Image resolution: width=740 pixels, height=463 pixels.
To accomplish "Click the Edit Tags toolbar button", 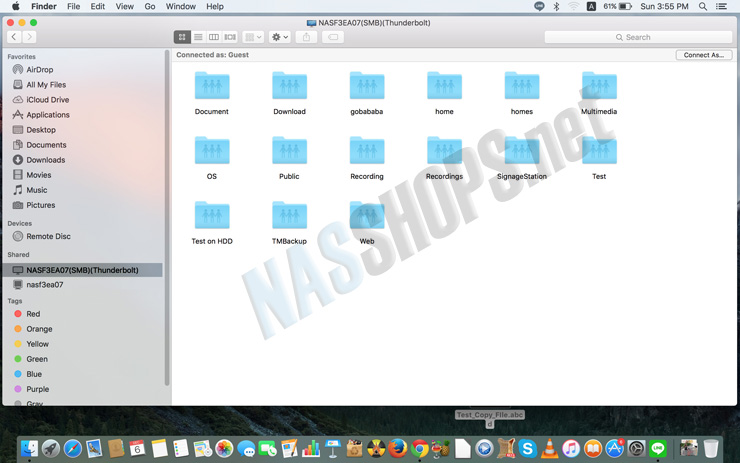I will [x=333, y=37].
